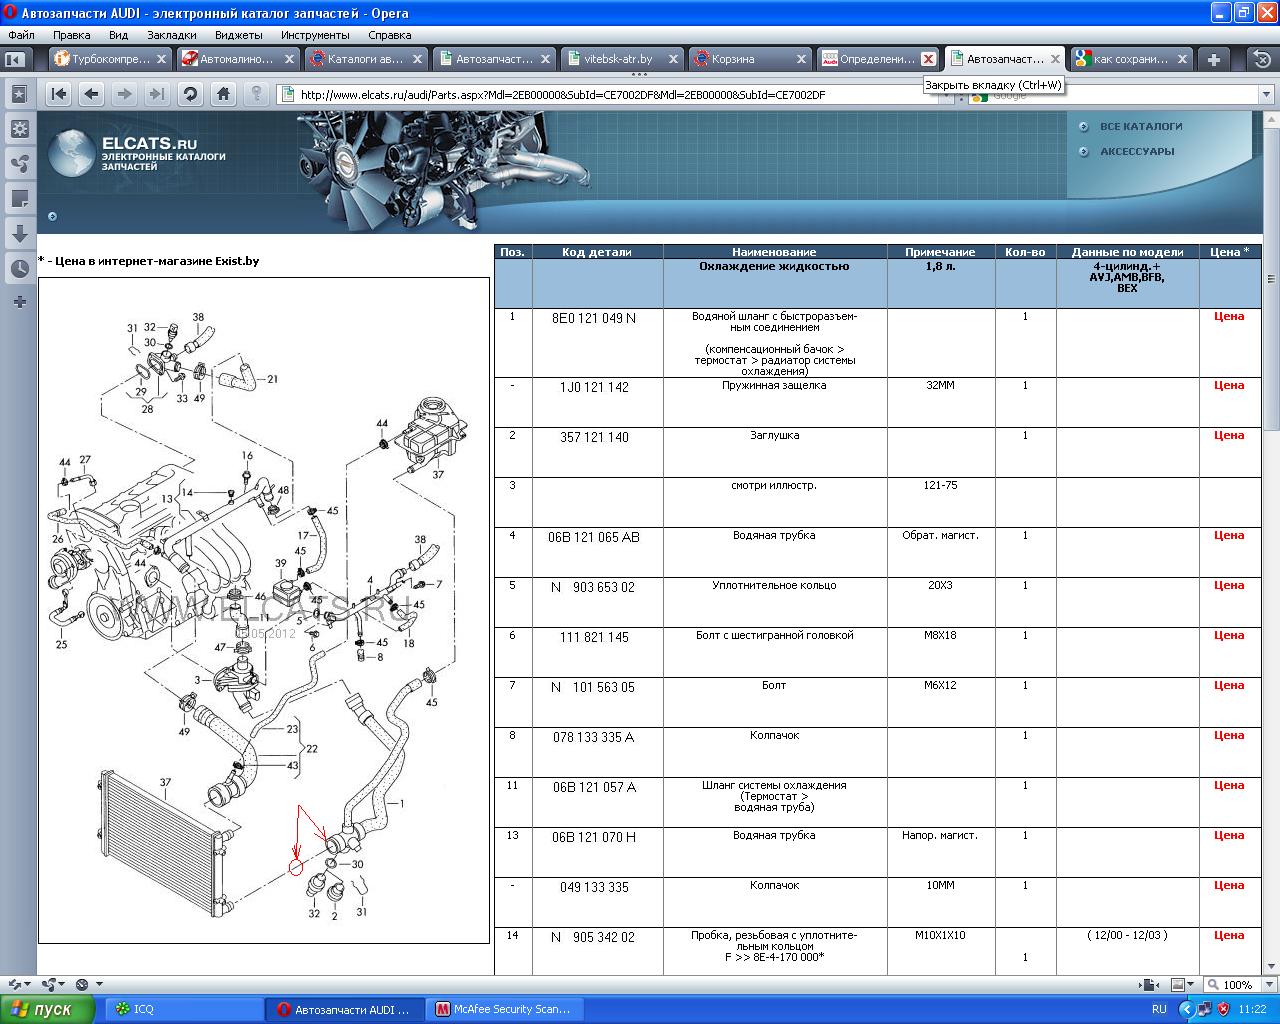Open the Opera Unite side panel

tap(19, 164)
